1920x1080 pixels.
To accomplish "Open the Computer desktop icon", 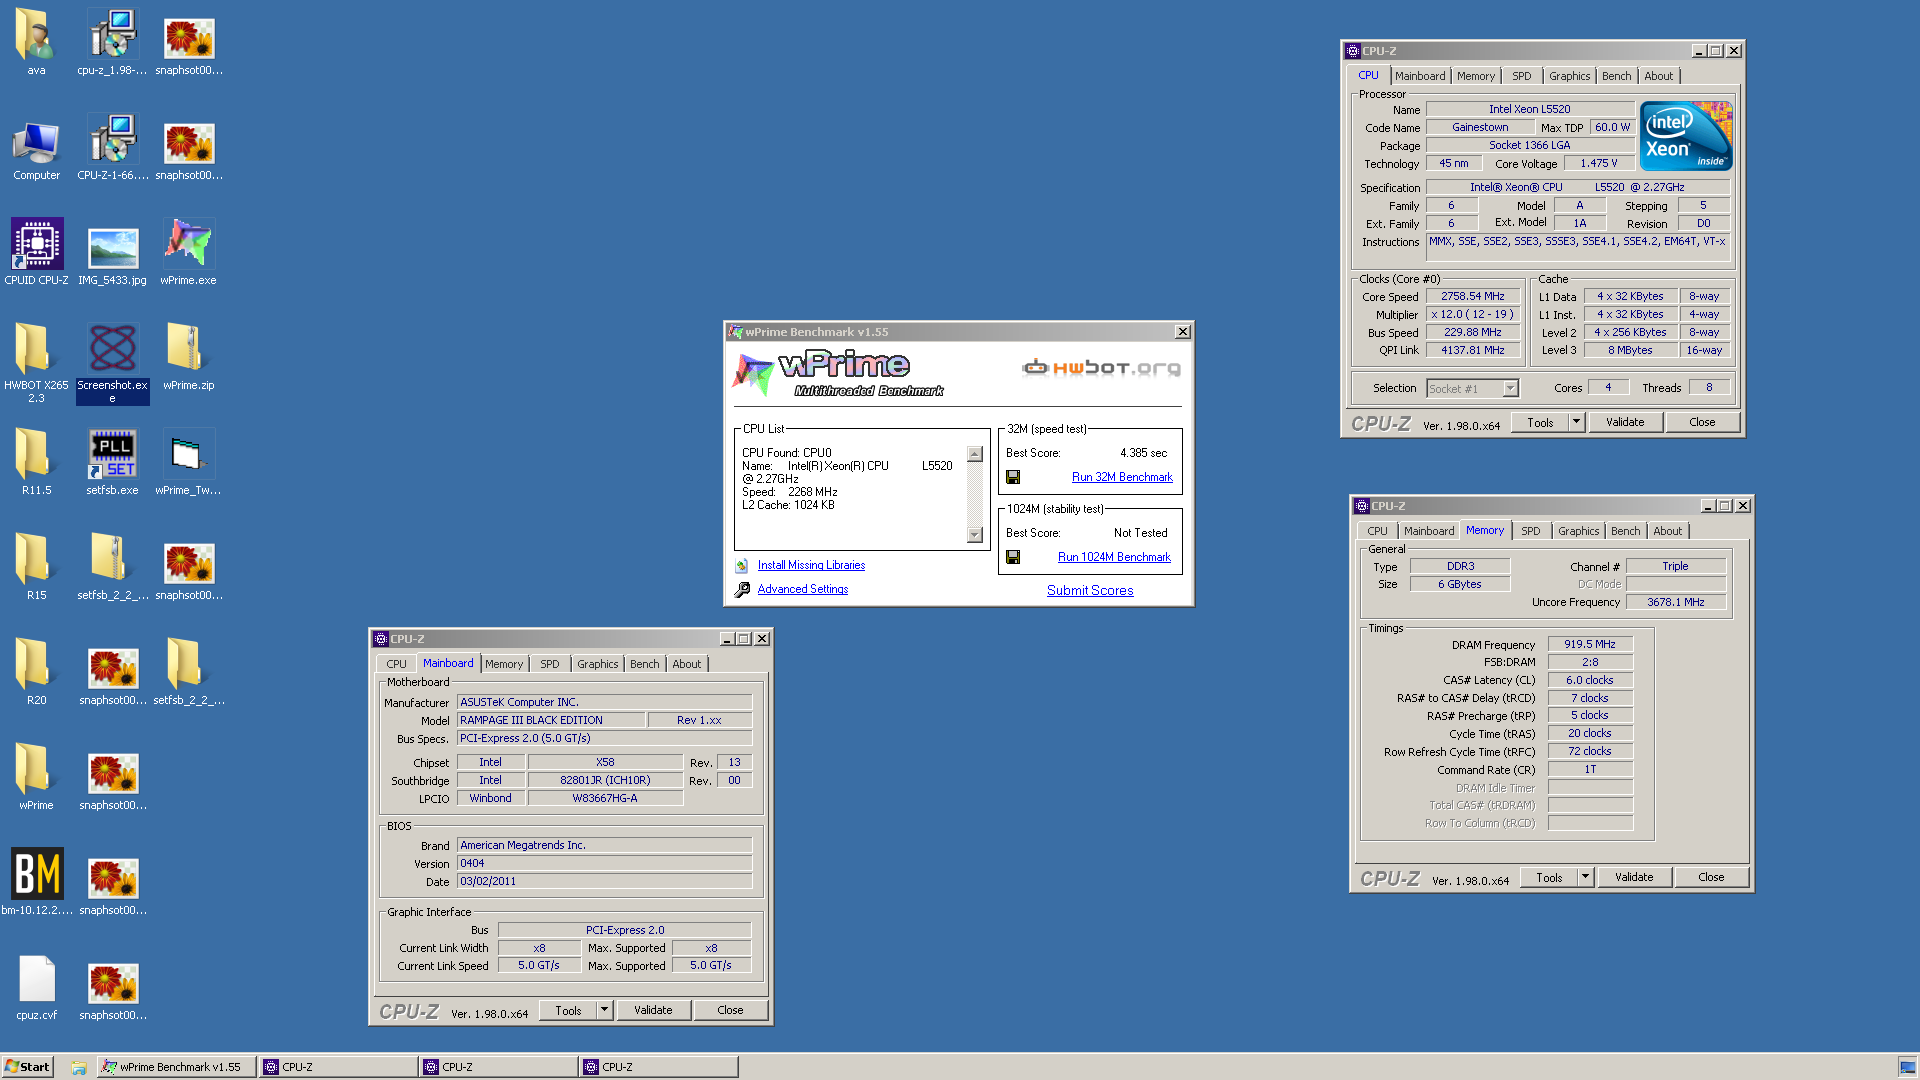I will [36, 150].
